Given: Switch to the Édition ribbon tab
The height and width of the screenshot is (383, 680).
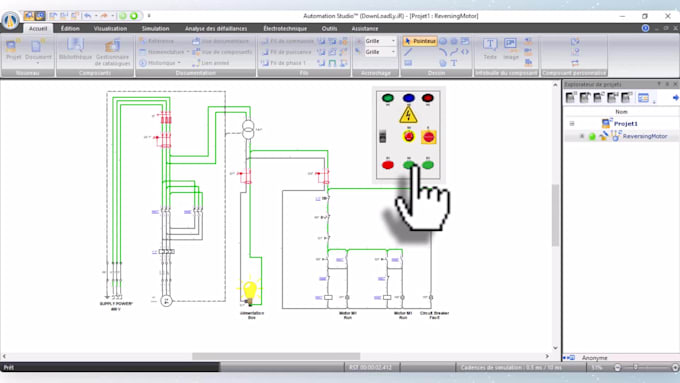Looking at the screenshot, I should (70, 28).
